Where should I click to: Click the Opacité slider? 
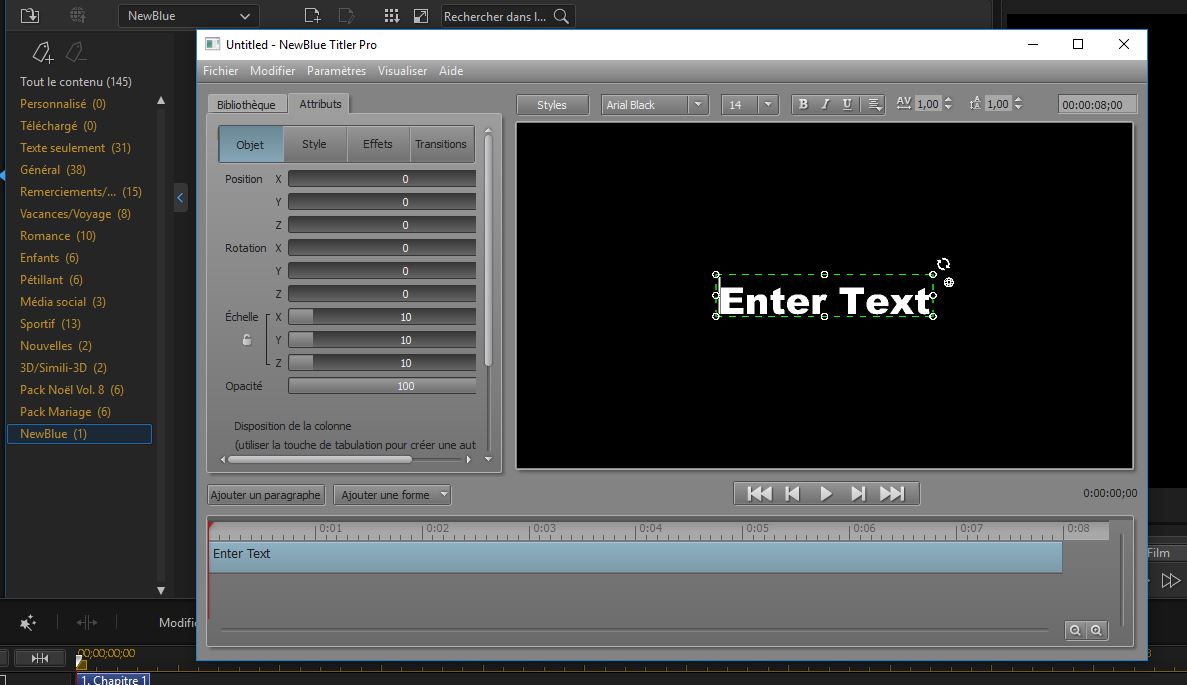tap(382, 386)
